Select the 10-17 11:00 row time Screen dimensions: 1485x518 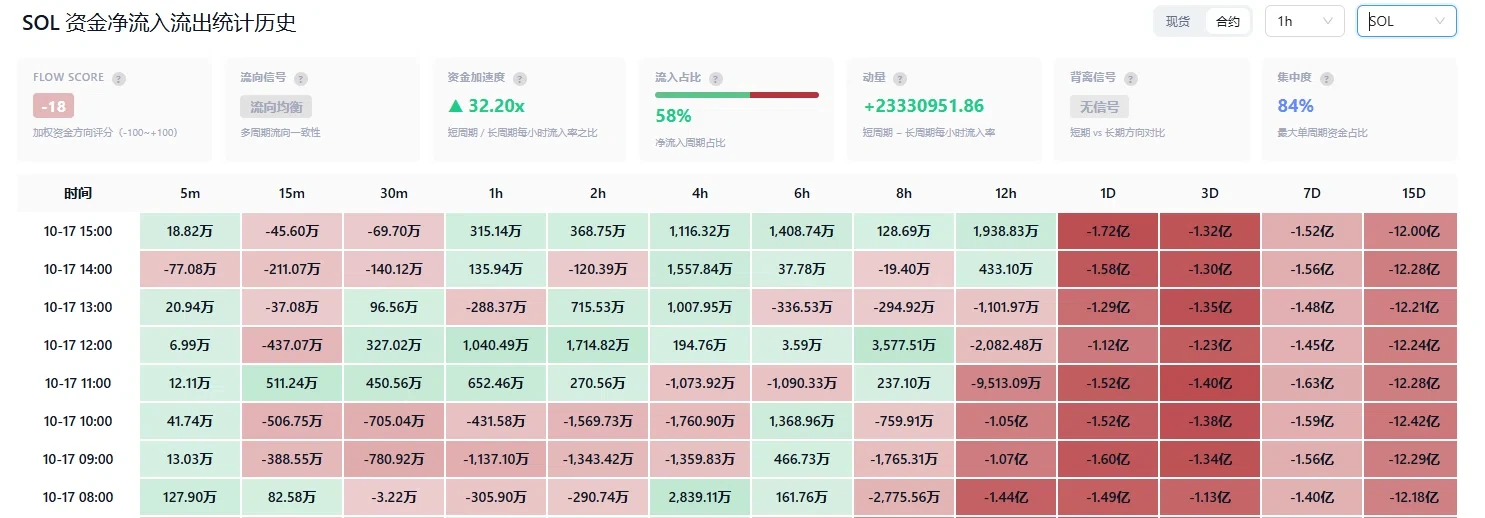(78, 383)
